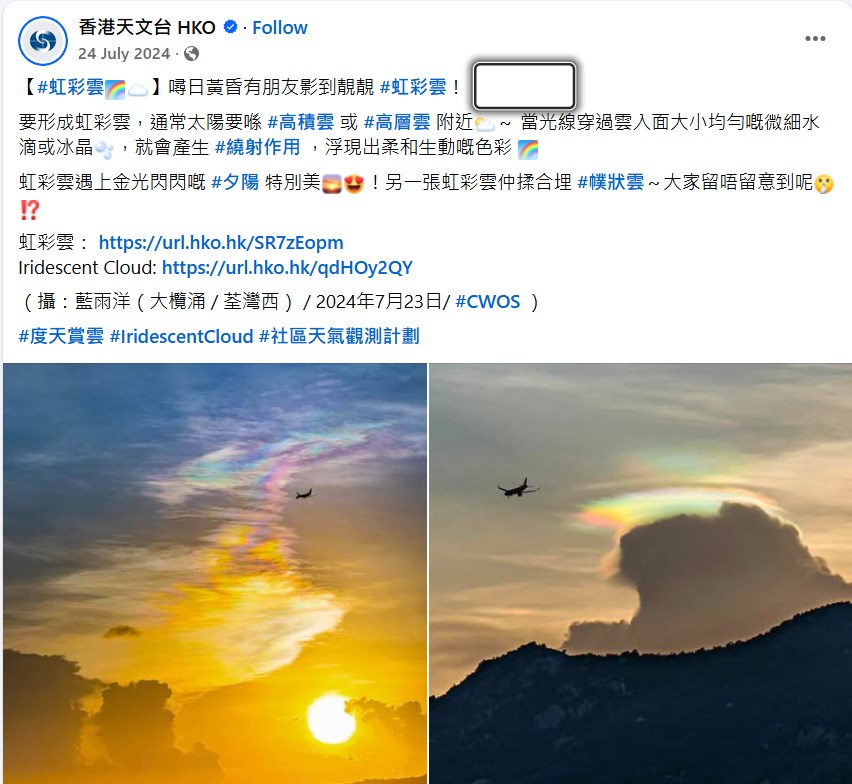The image size is (852, 784).
Task: Open the Iridescent Cloud qdHOy2QY link
Action: tap(287, 267)
